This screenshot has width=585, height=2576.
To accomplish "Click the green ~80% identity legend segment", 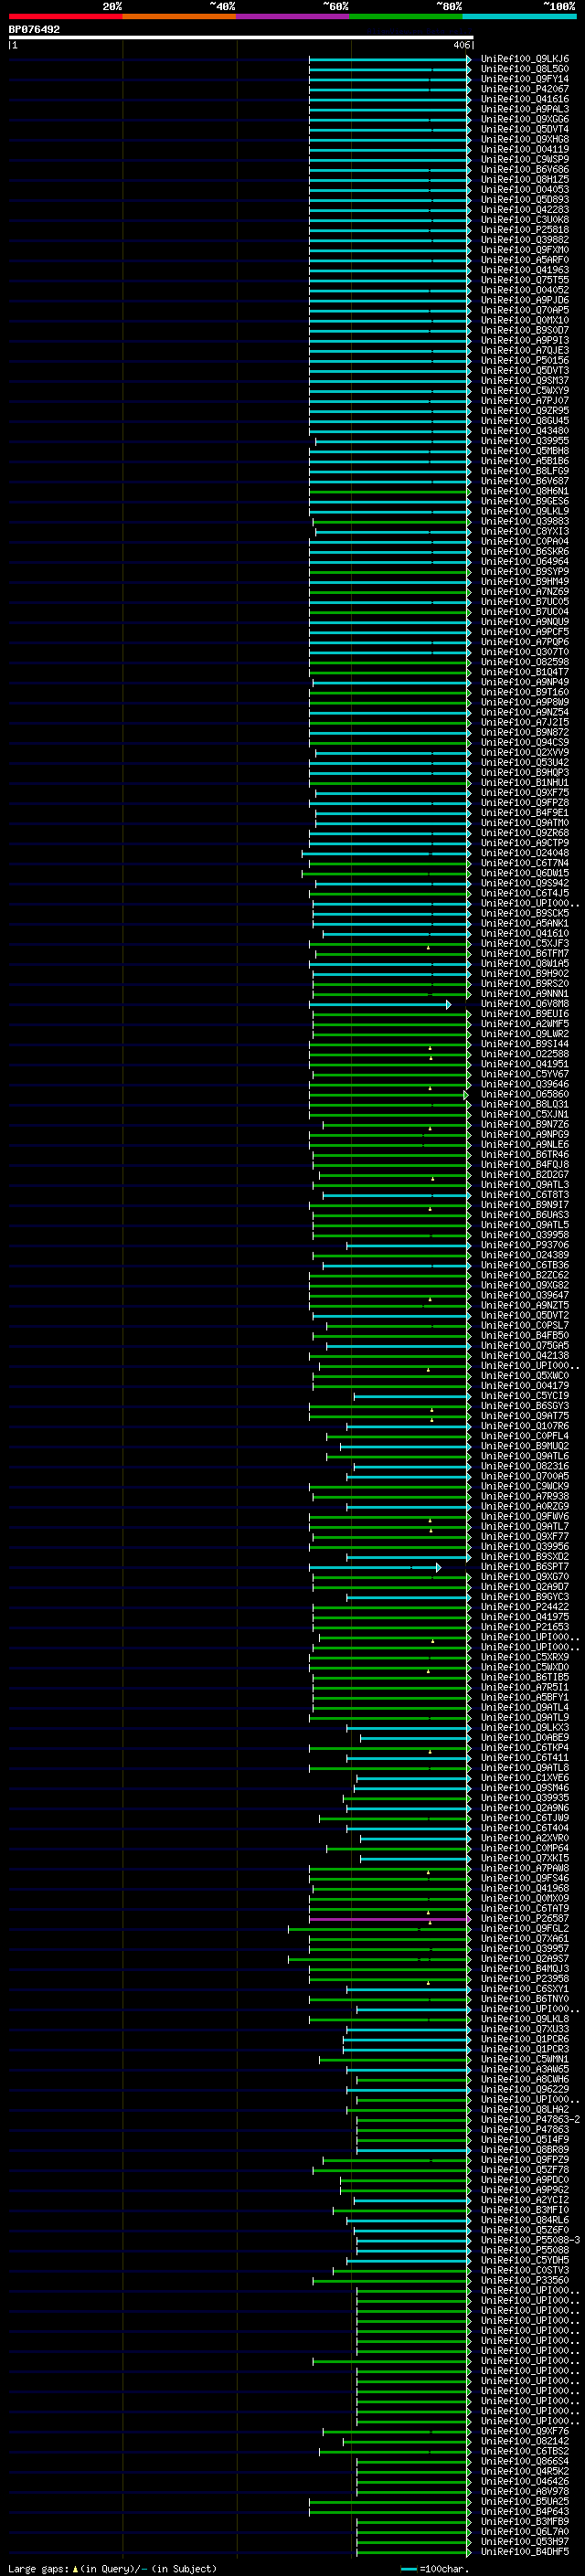I will pos(406,16).
